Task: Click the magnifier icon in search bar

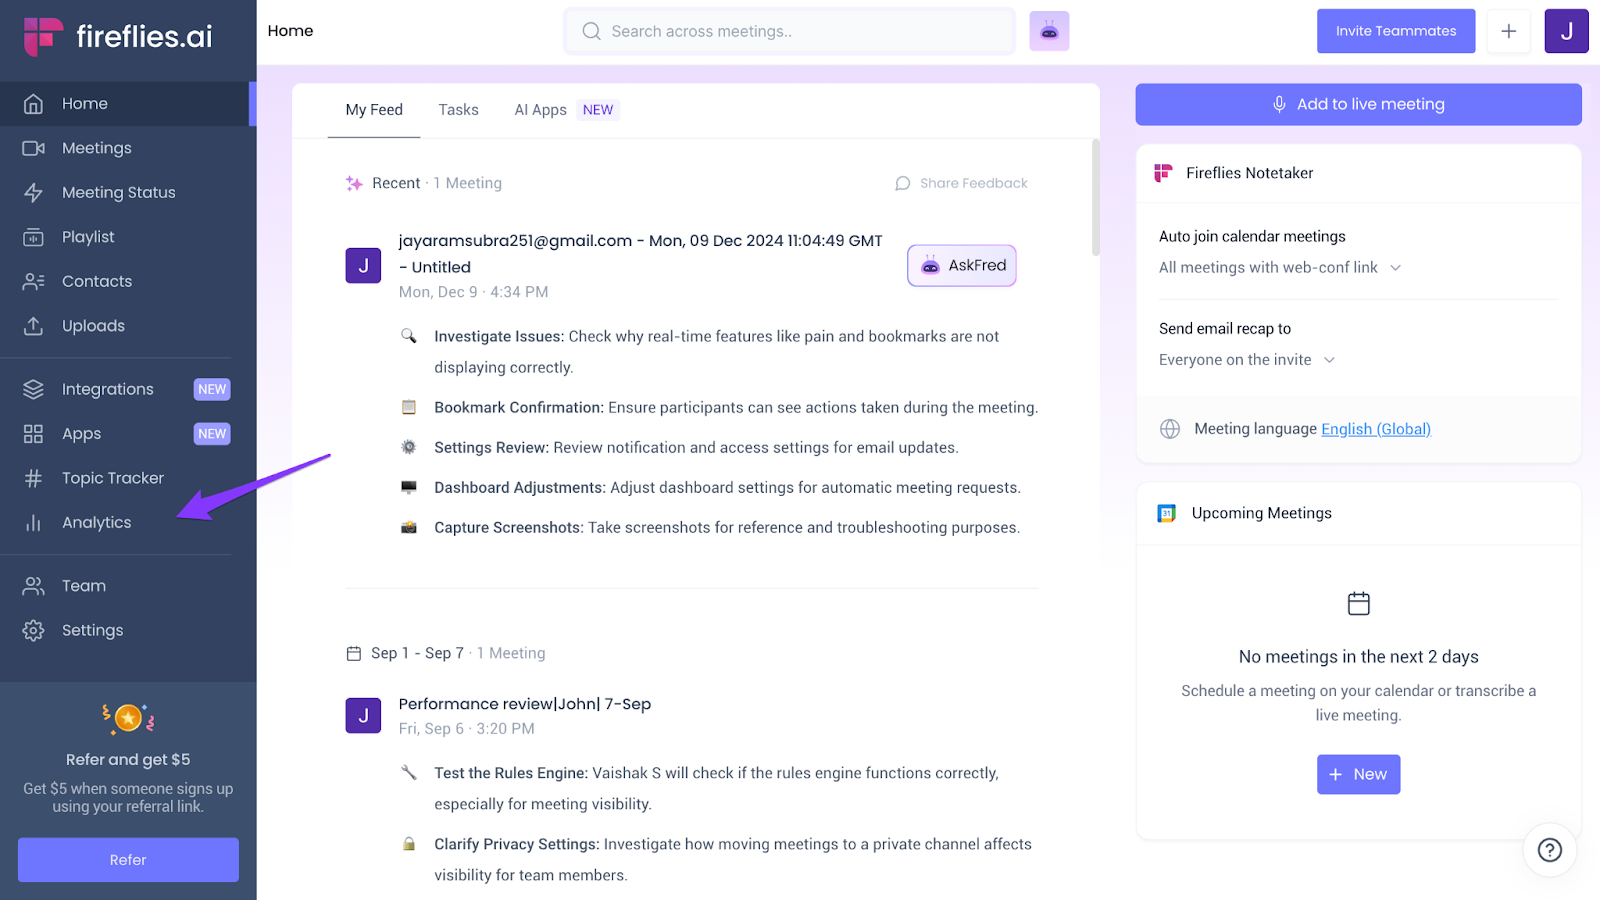Action: (x=592, y=31)
